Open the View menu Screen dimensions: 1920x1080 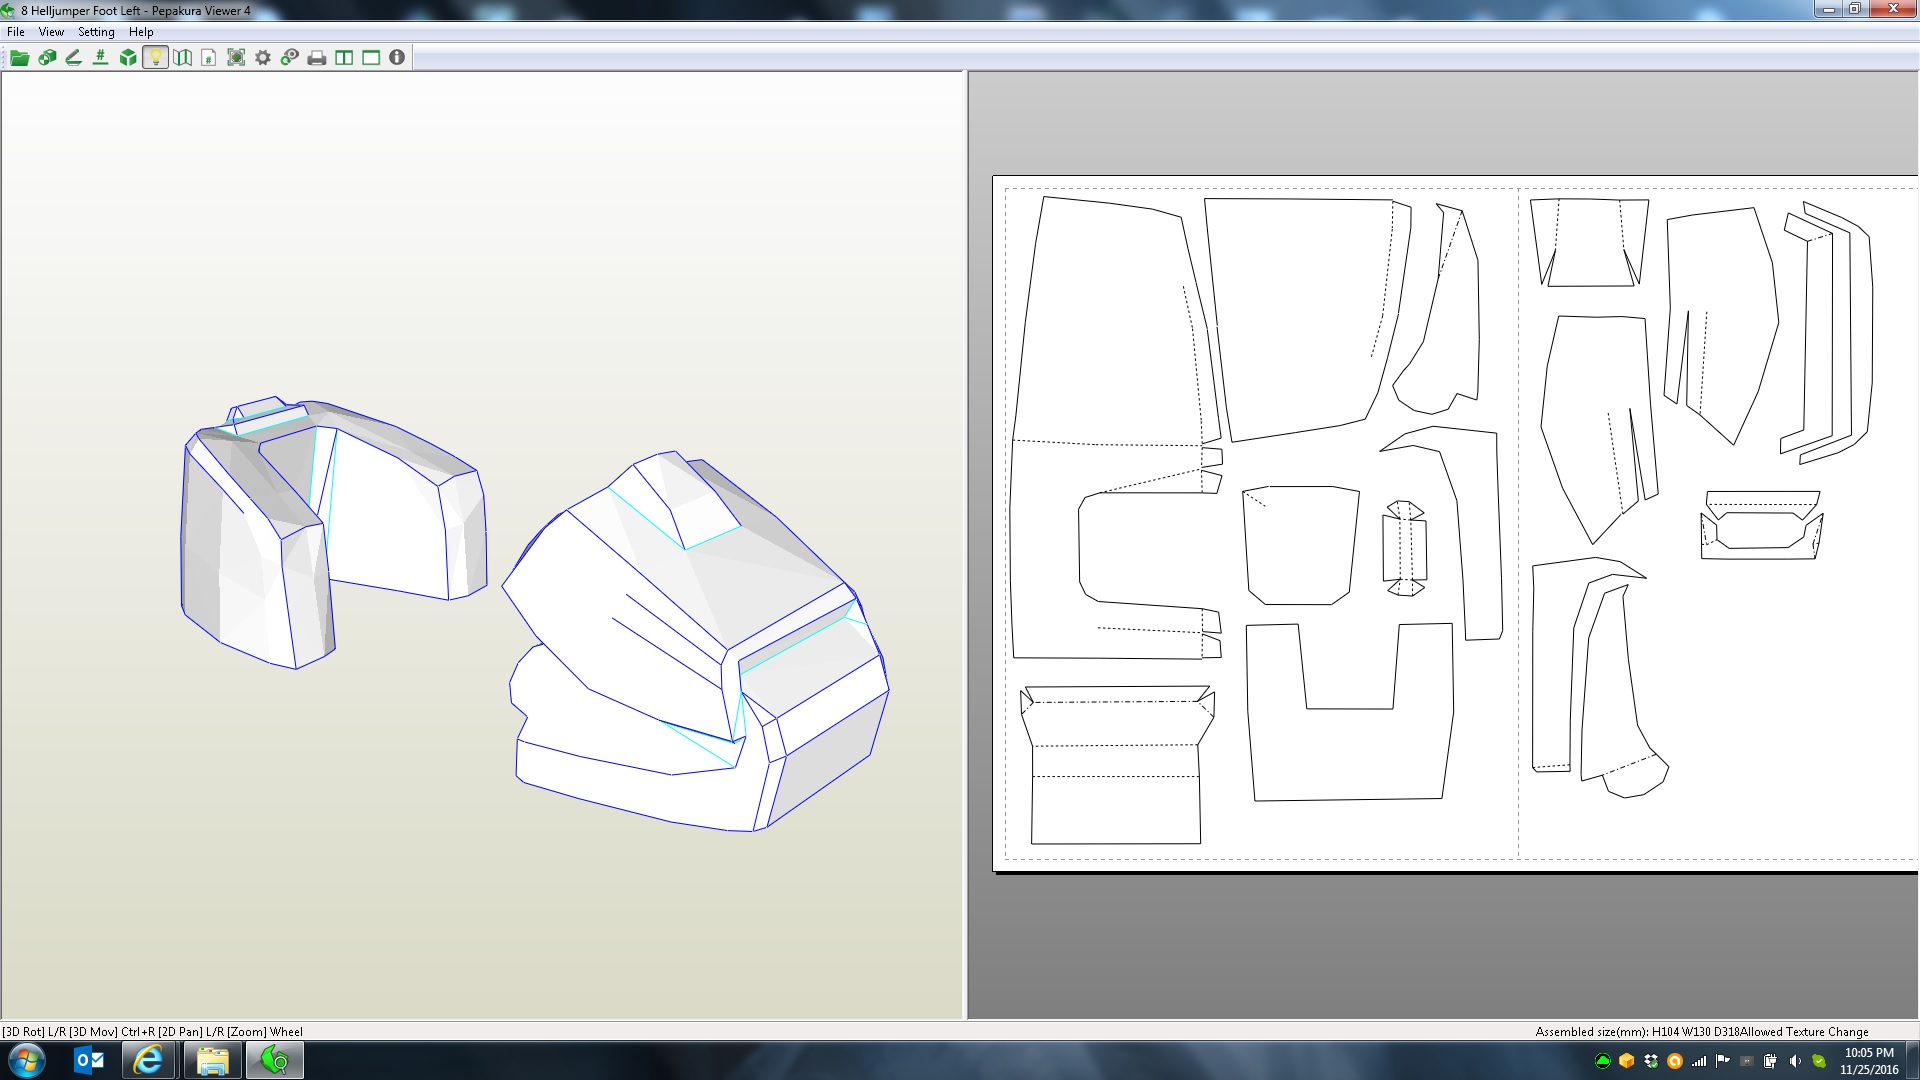pyautogui.click(x=51, y=32)
